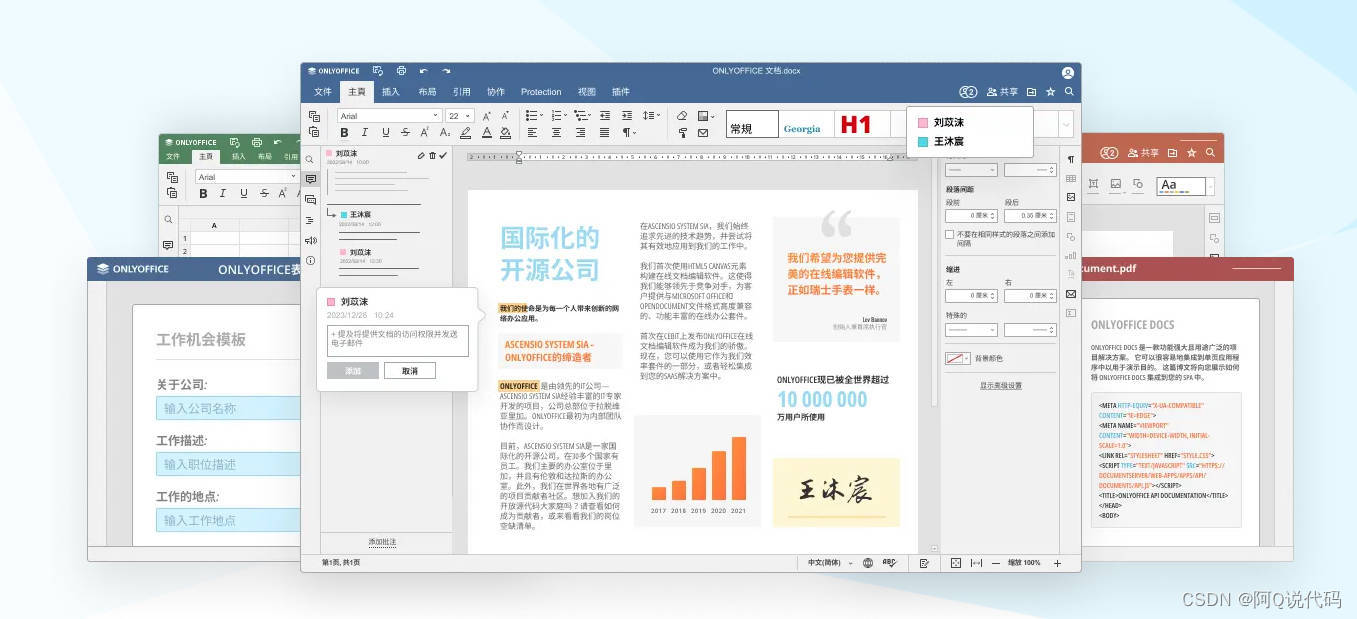Redo action in document editor title bar

(x=446, y=71)
